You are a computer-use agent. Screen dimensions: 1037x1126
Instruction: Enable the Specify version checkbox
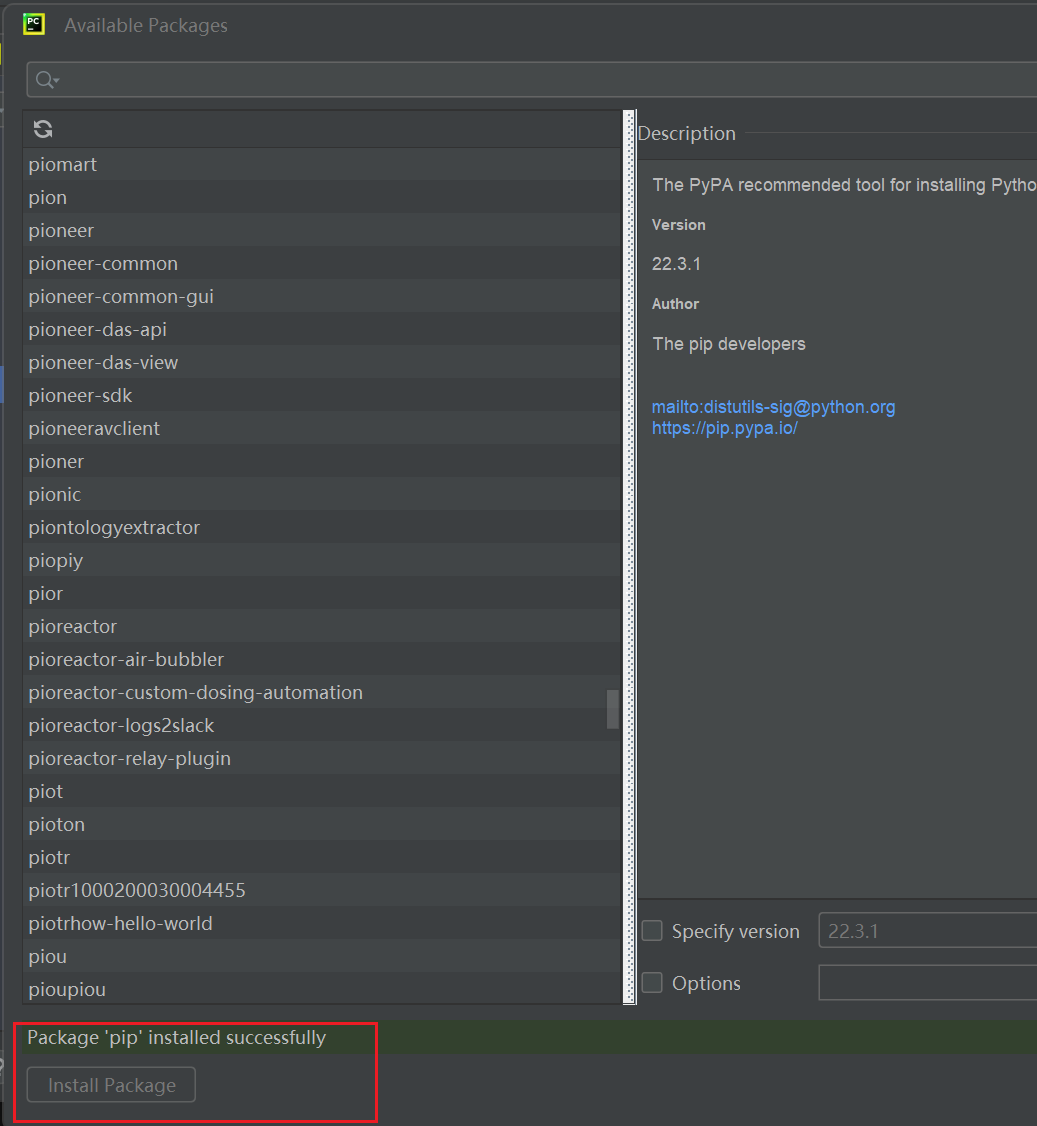pos(651,930)
